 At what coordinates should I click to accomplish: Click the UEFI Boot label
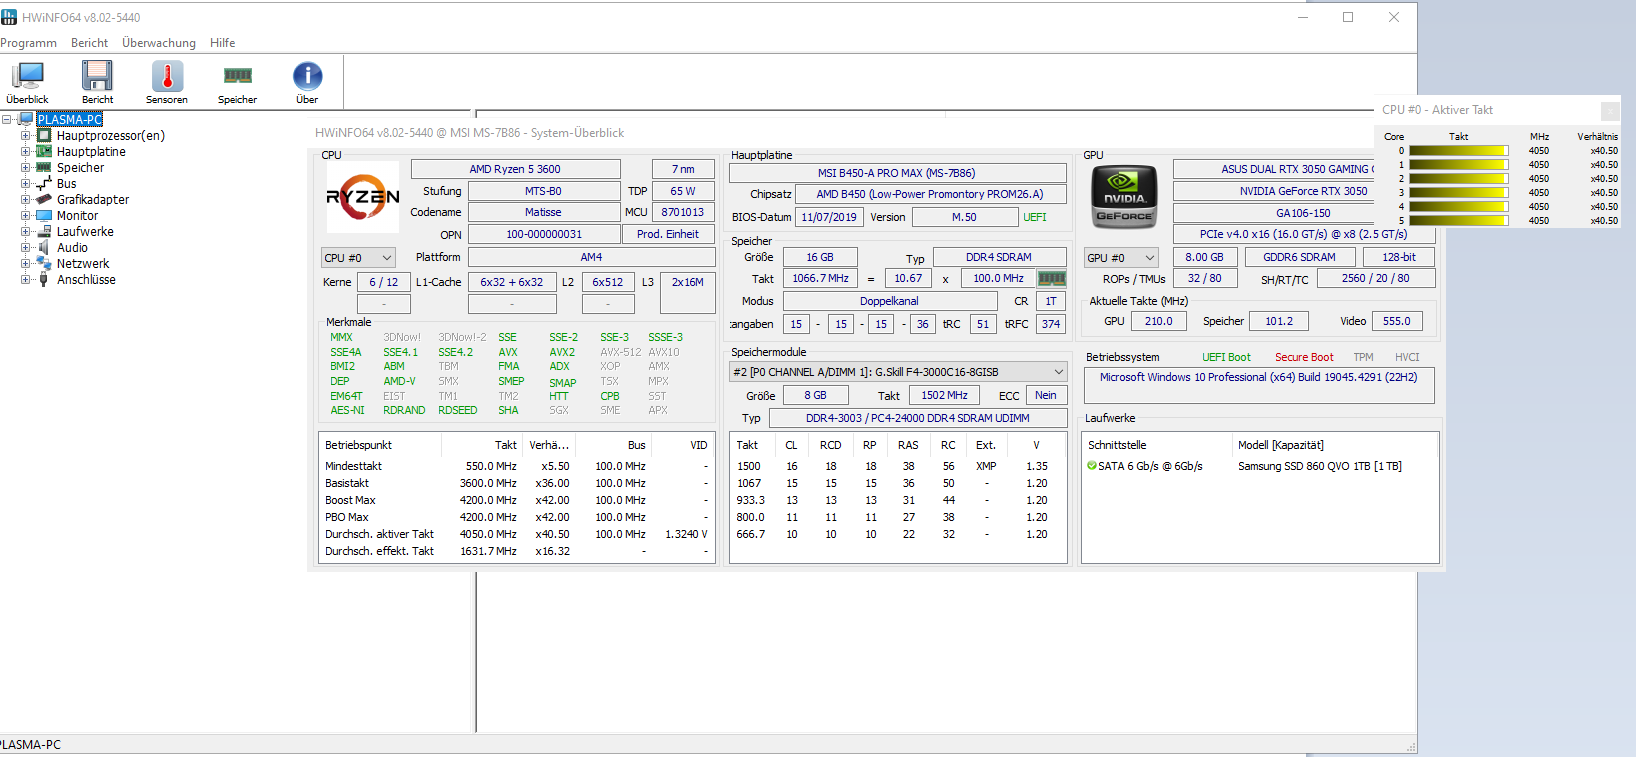click(1226, 357)
